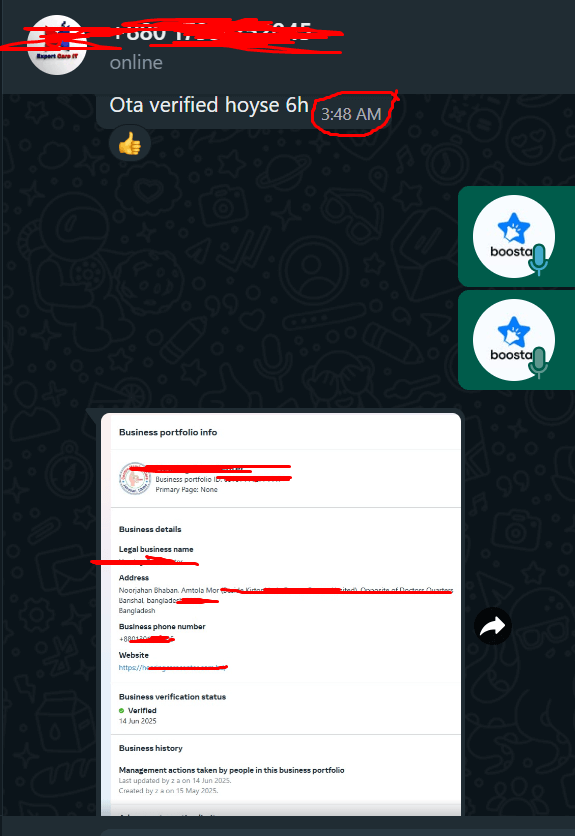Click the microphone icon on second voice message
This screenshot has width=575, height=836.
coord(539,363)
